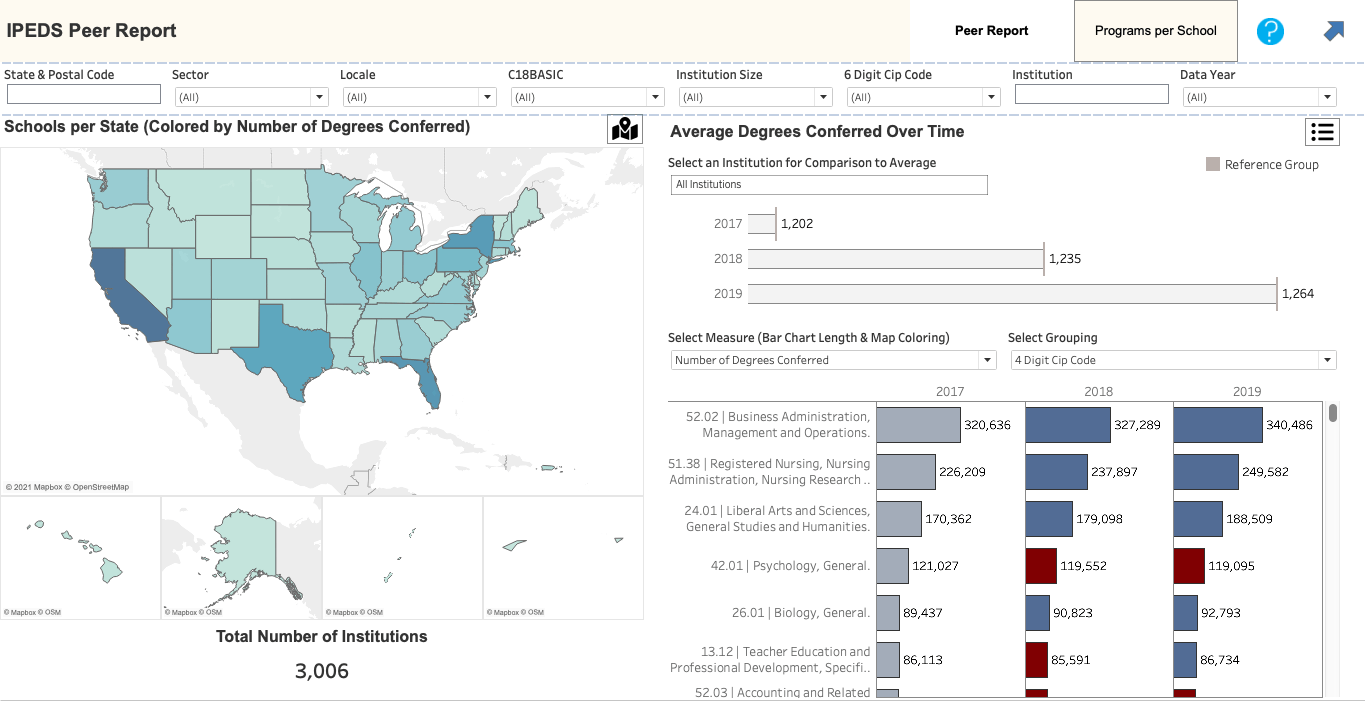The width and height of the screenshot is (1365, 701).
Task: Expand the Select Grouping dropdown
Action: tap(1173, 360)
